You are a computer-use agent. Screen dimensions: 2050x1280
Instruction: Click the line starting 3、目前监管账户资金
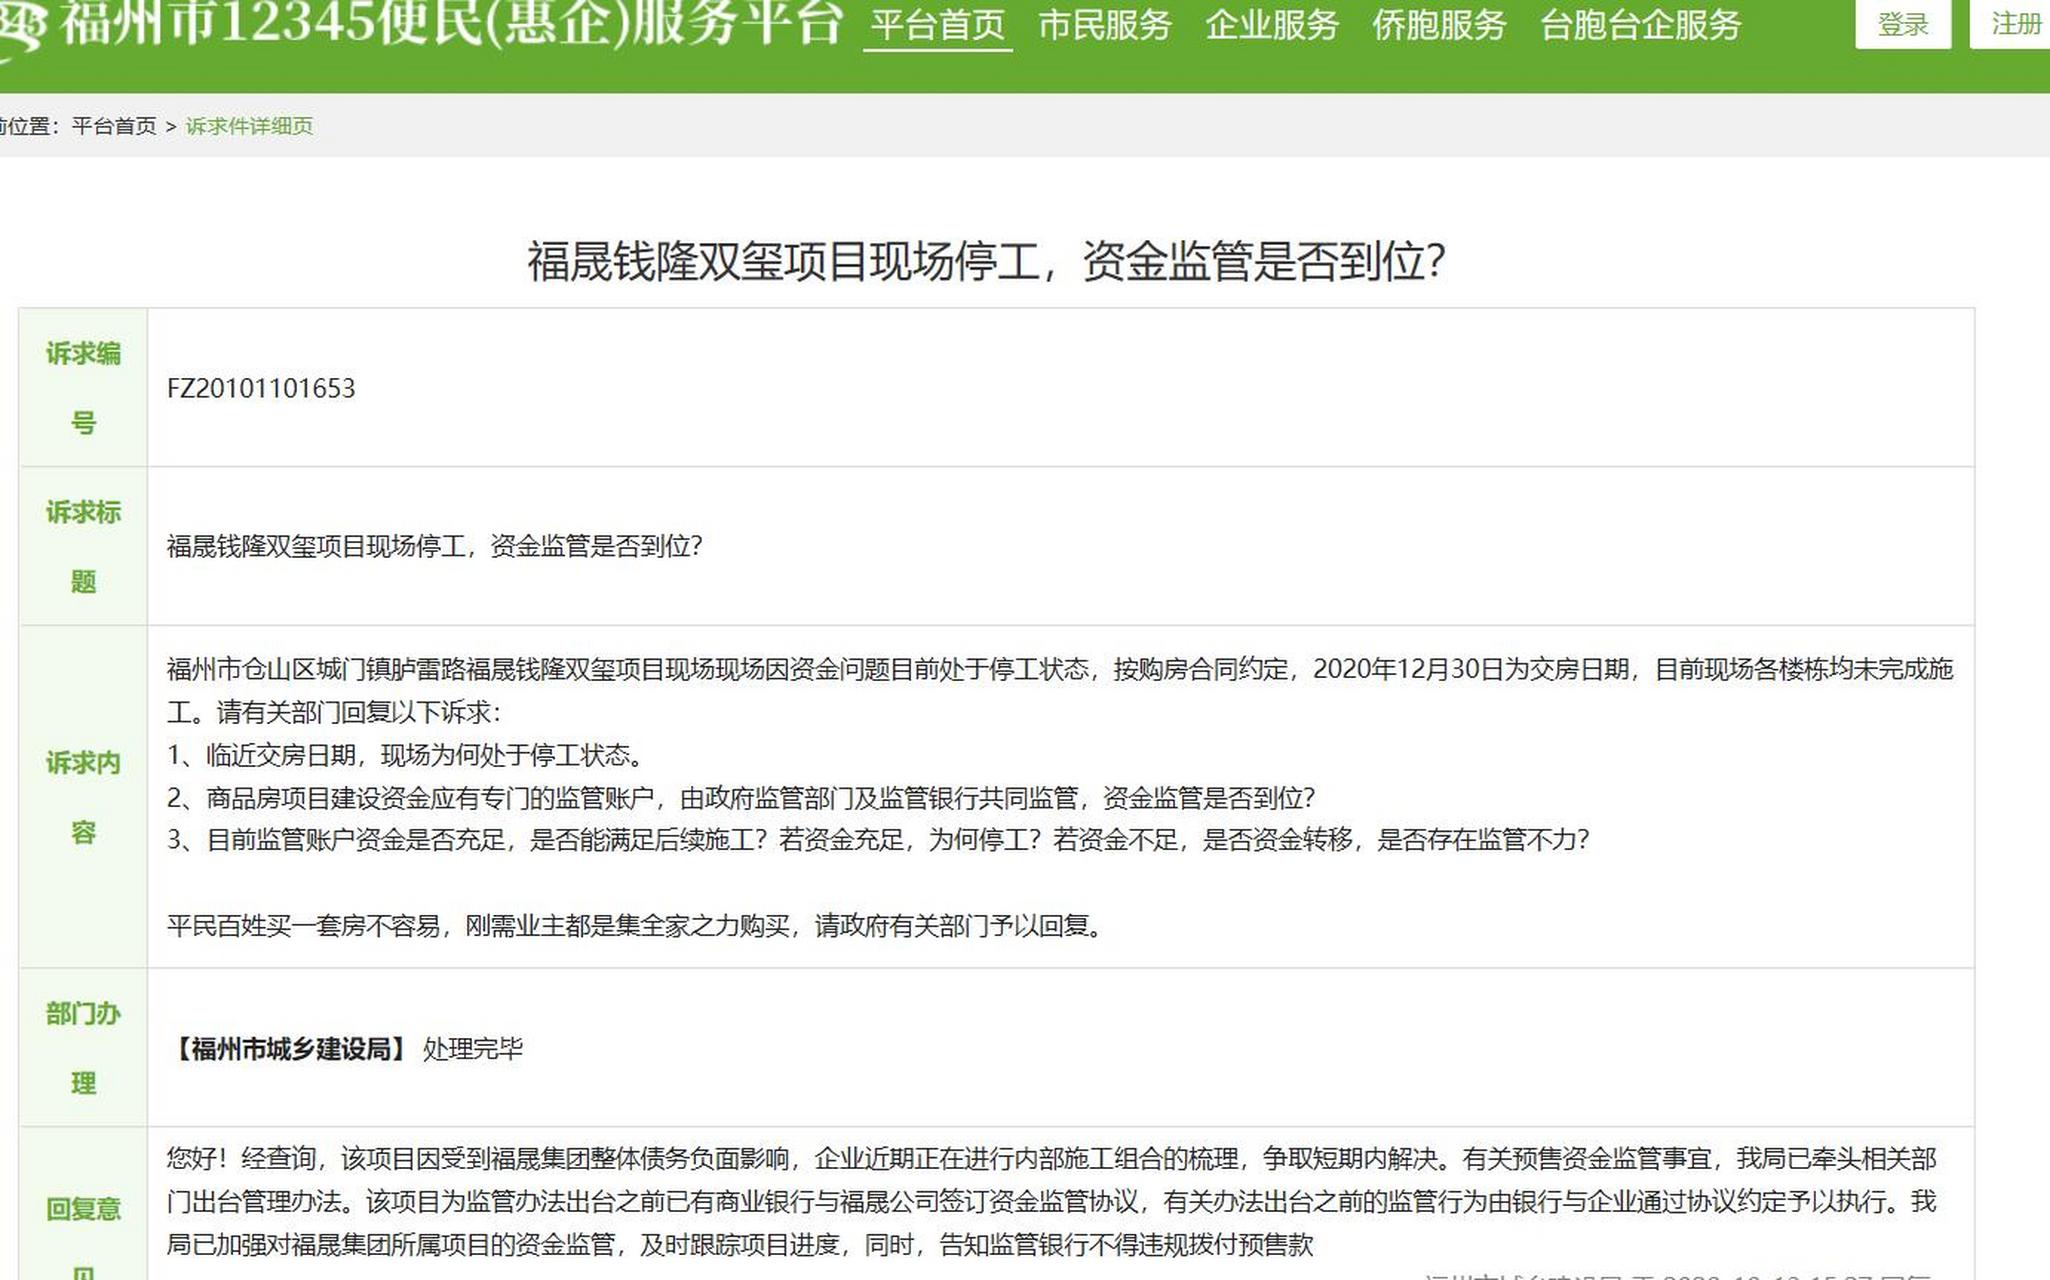(x=878, y=840)
